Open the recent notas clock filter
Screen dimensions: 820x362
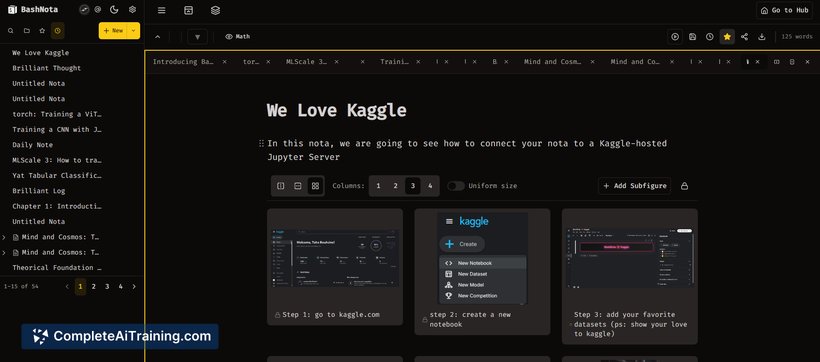(x=58, y=31)
